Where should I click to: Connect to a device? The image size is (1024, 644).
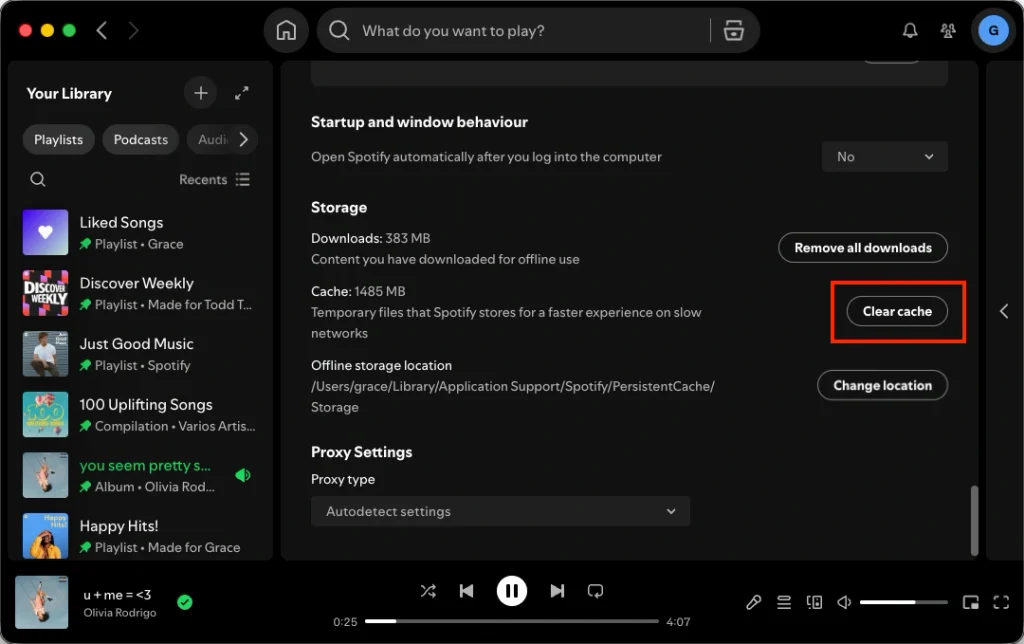point(814,602)
